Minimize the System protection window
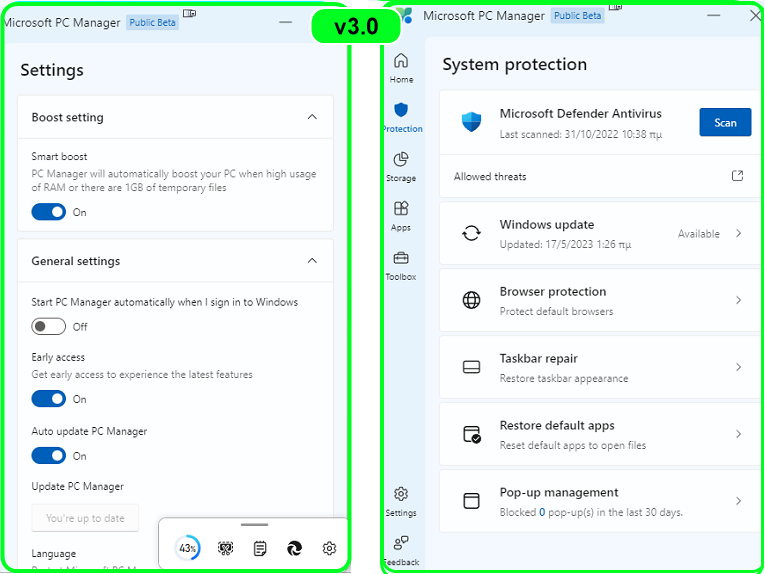765x574 pixels. 713,15
